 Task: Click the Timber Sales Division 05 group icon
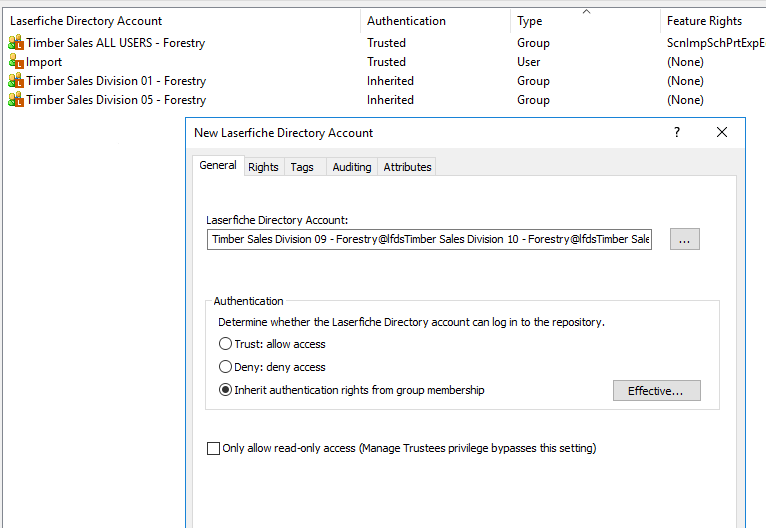(16, 100)
